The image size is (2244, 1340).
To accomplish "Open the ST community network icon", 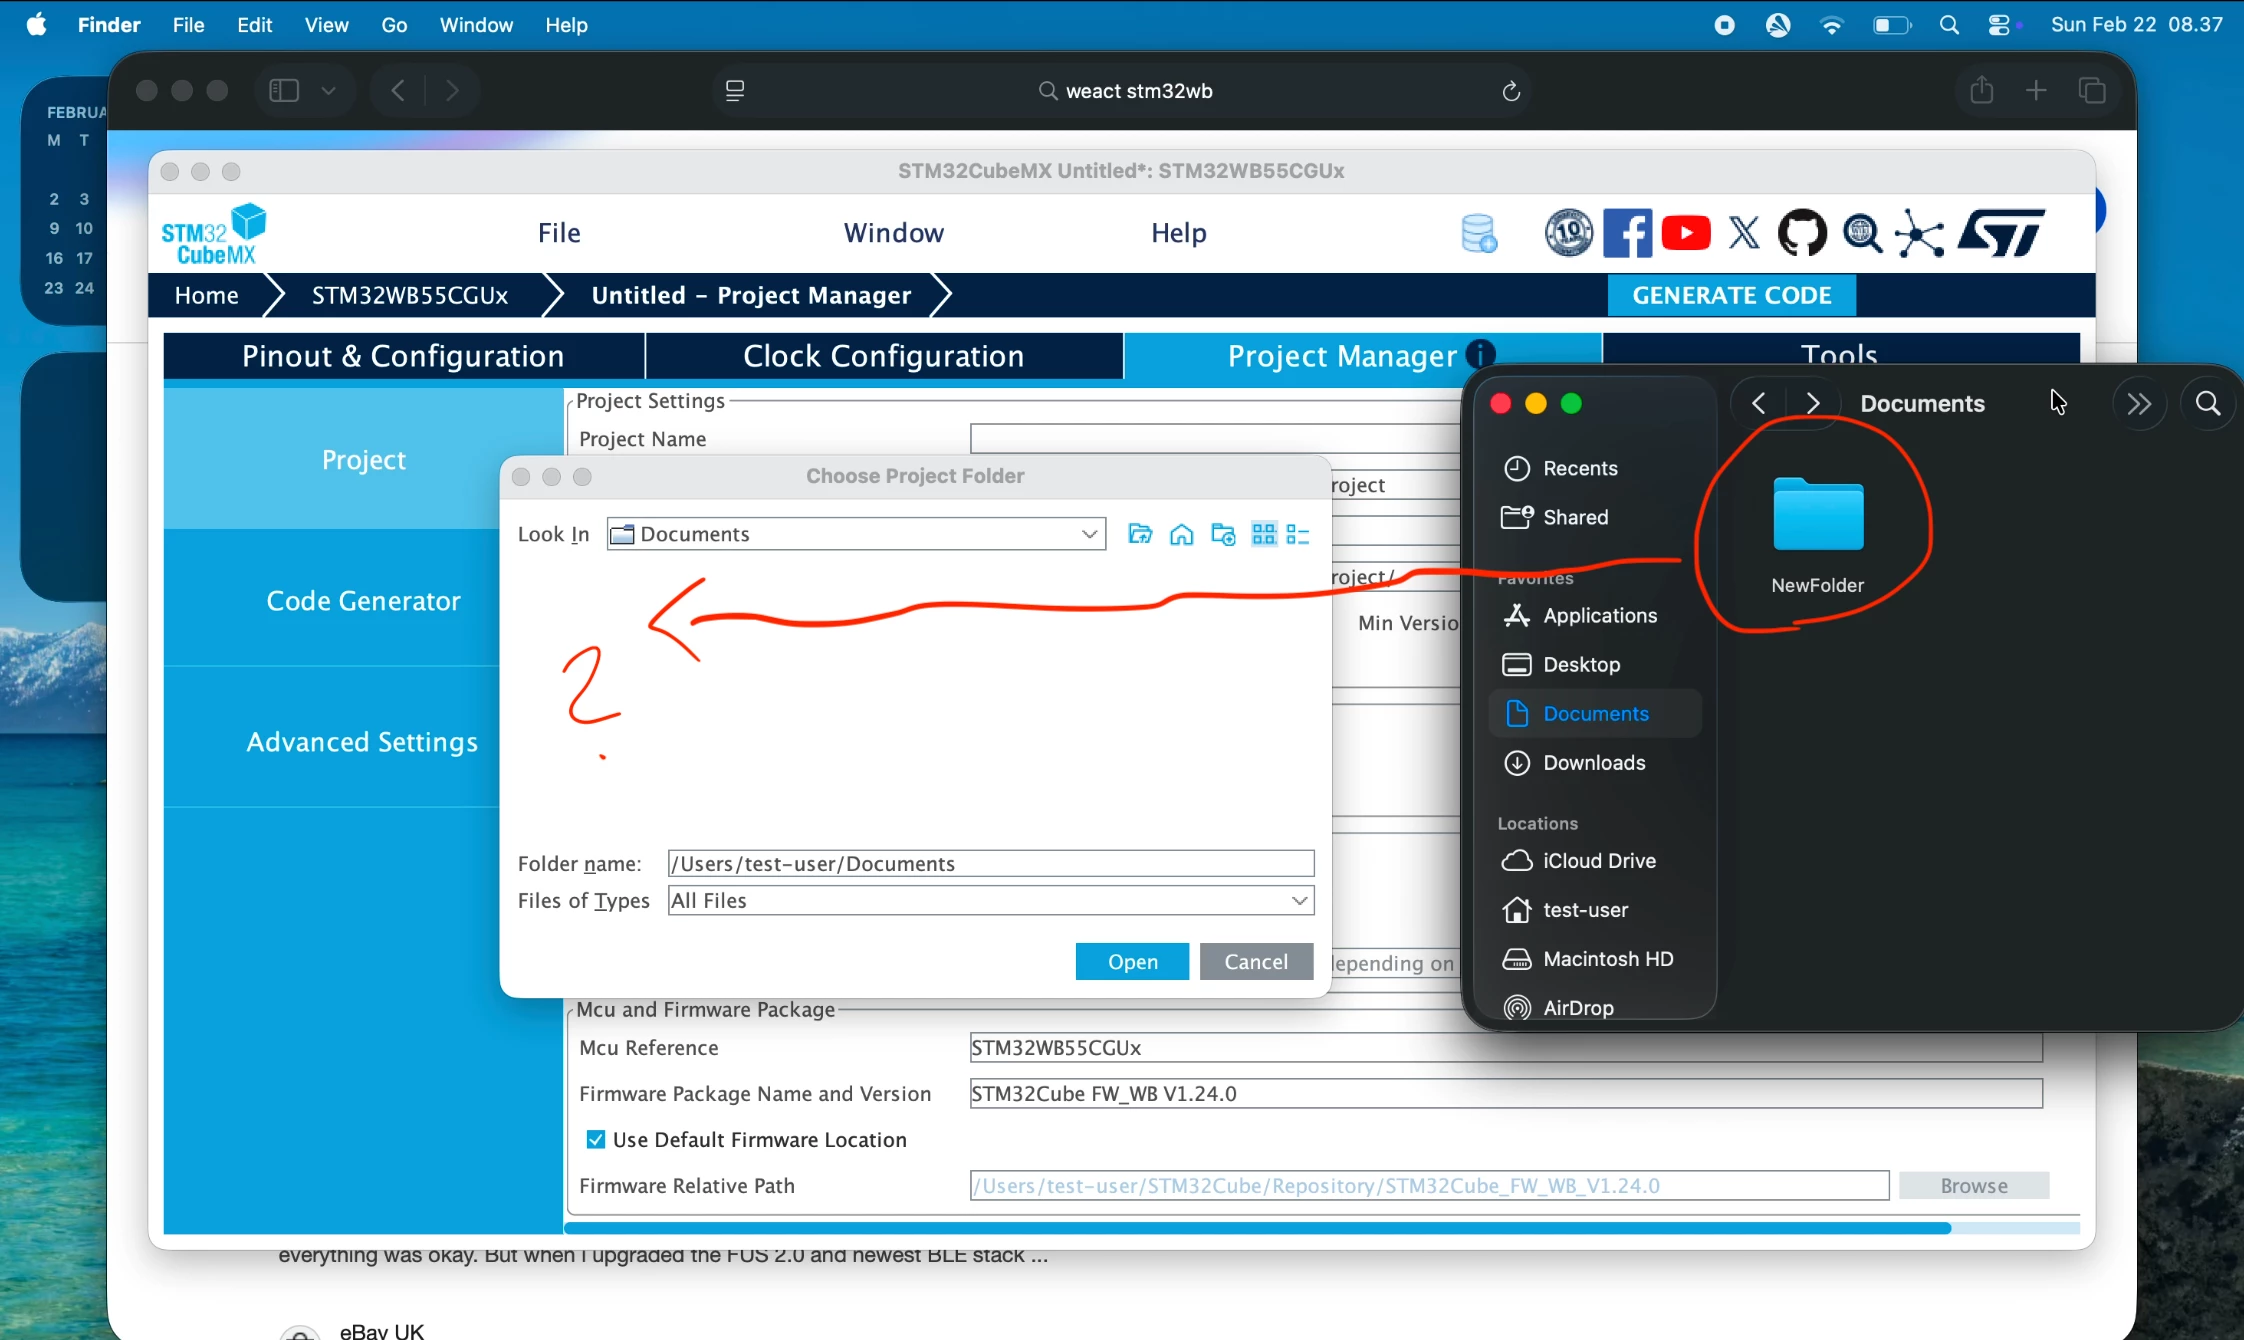I will [1920, 233].
